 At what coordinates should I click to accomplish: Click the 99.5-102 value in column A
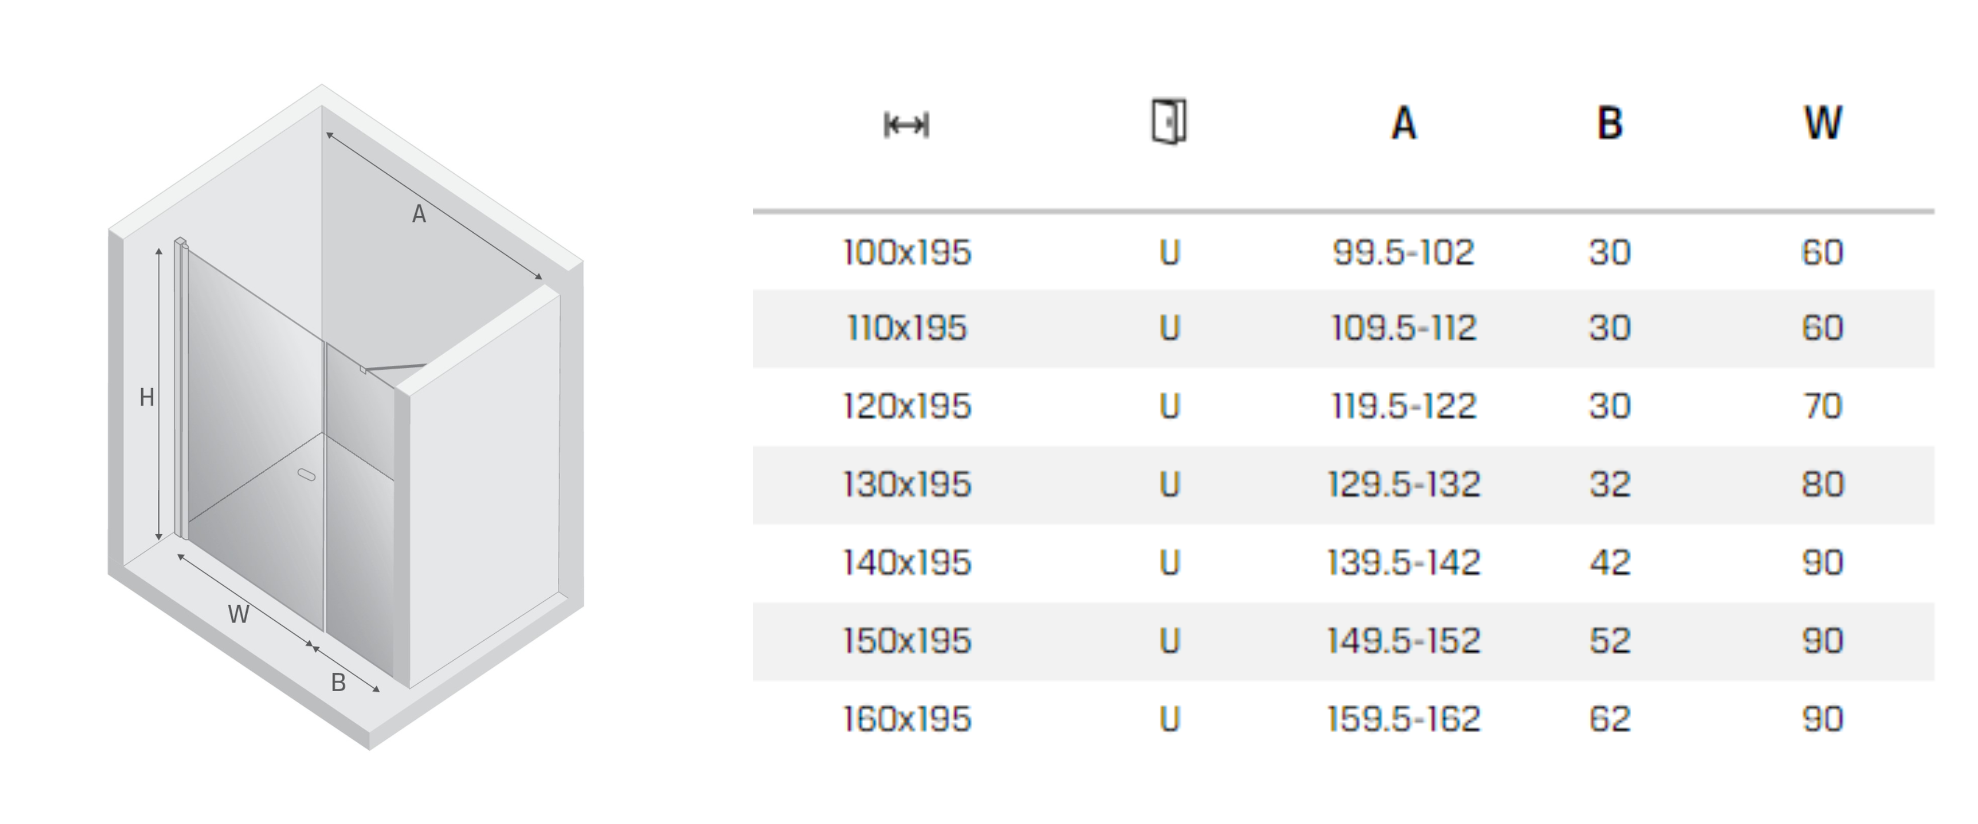[1403, 252]
